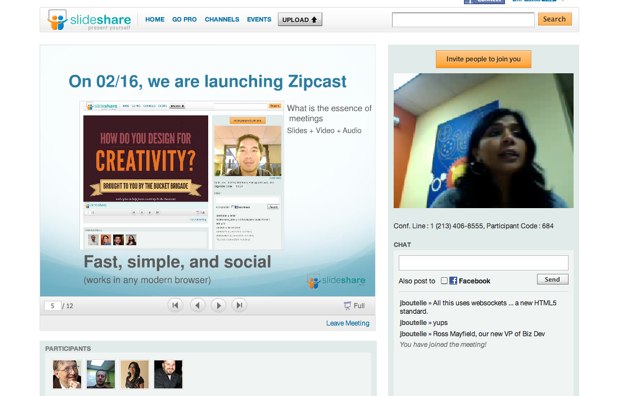The width and height of the screenshot is (621, 396).
Task: Enable Also post to Facebook checkbox
Action: pos(444,280)
